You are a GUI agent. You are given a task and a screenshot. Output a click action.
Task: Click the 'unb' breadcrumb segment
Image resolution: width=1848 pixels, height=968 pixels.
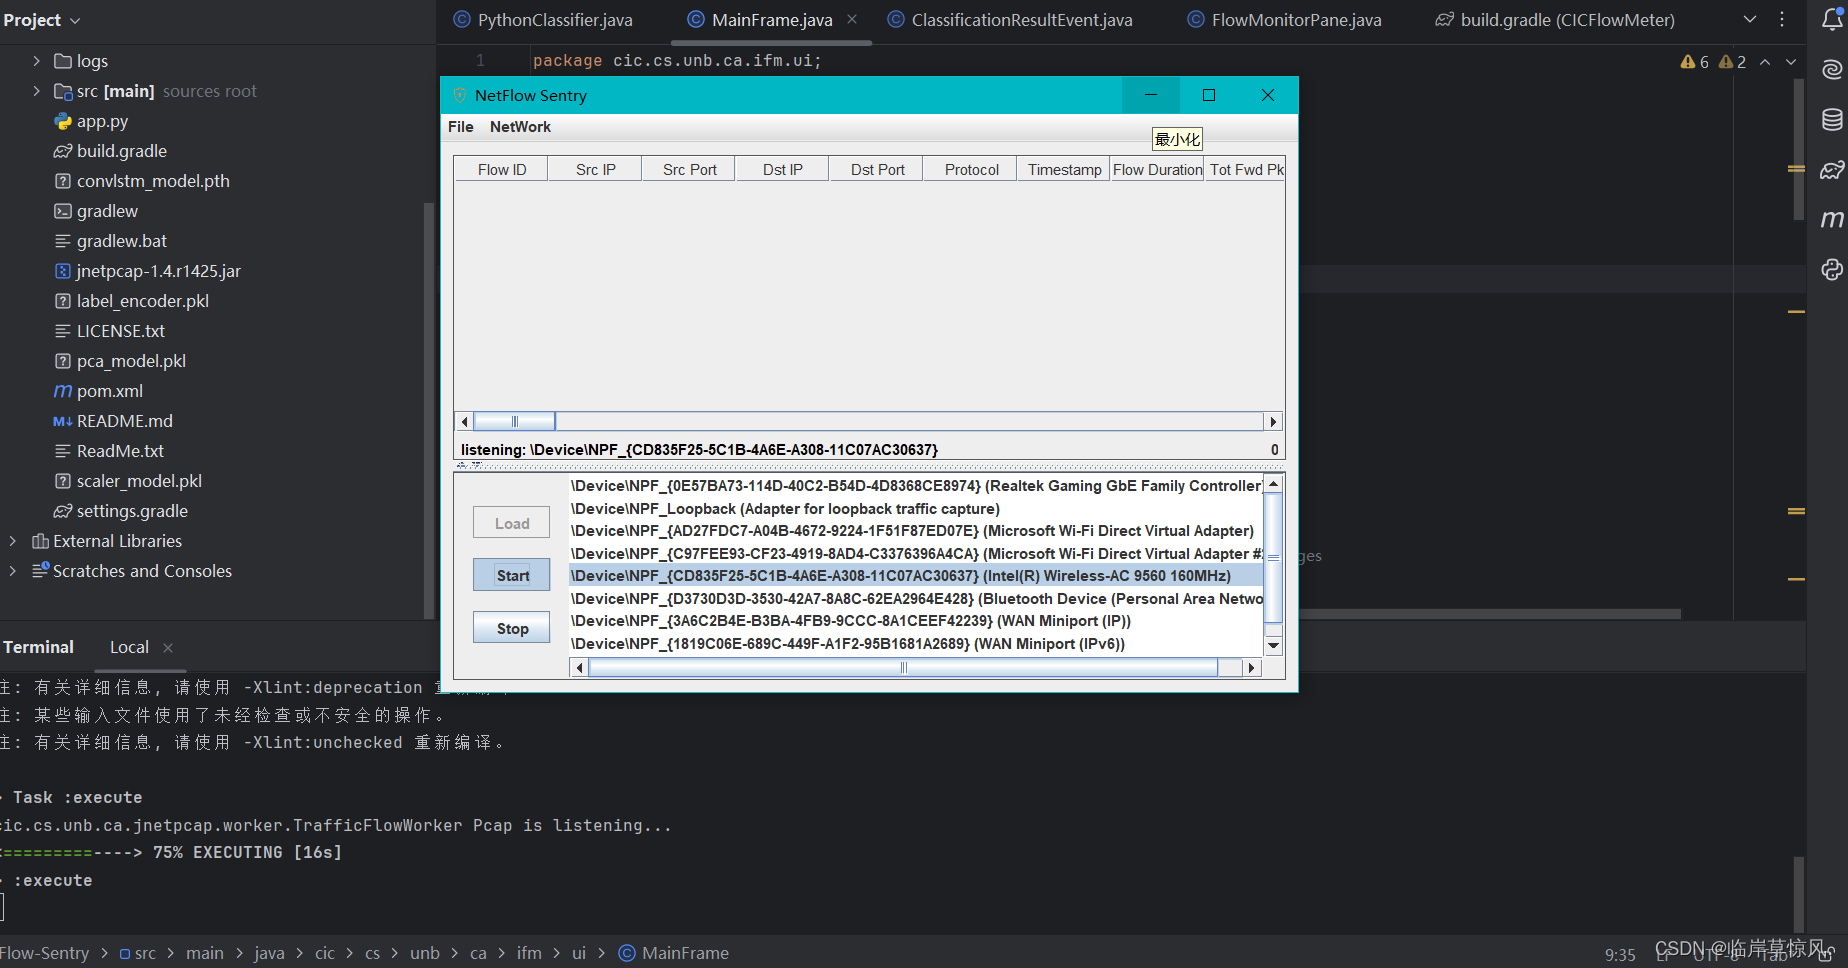[424, 953]
